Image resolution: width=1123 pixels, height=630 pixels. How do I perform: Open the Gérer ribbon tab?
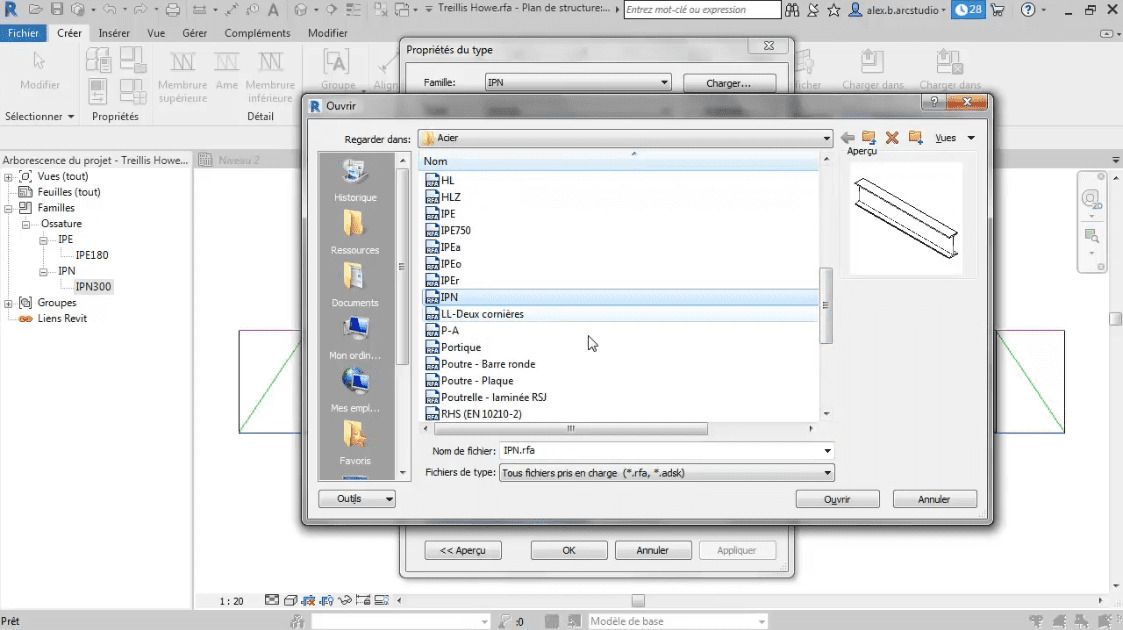(194, 33)
